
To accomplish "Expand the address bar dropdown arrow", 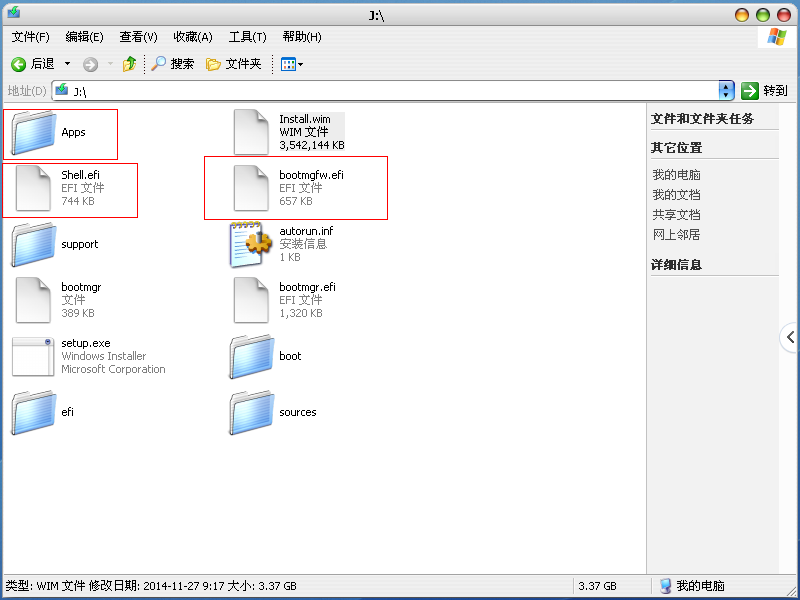I will [727, 91].
